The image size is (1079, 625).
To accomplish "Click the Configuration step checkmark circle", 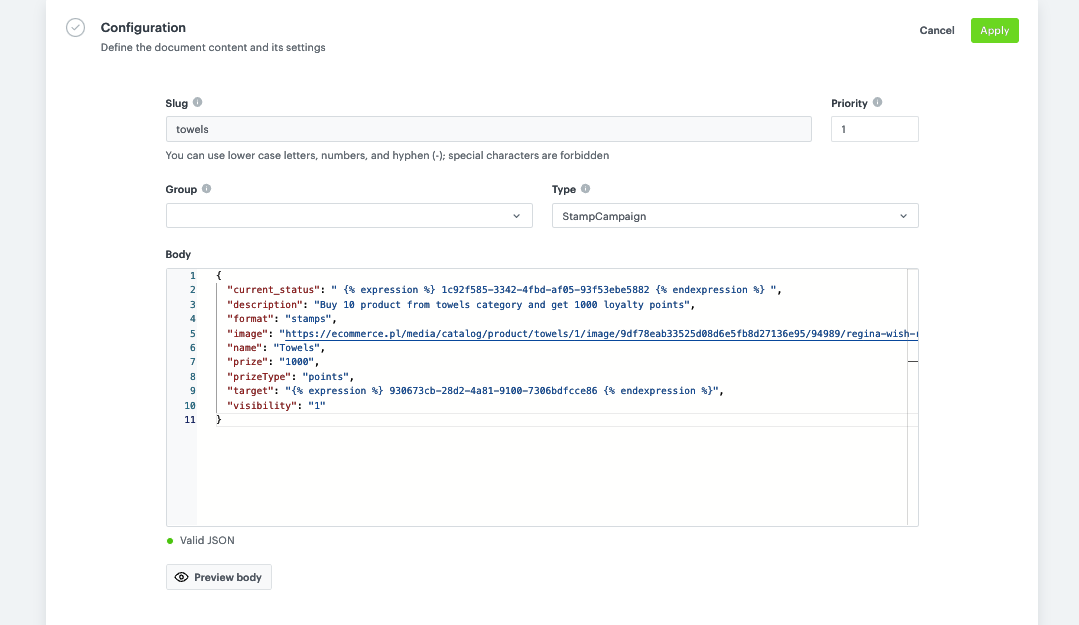I will pyautogui.click(x=75, y=27).
